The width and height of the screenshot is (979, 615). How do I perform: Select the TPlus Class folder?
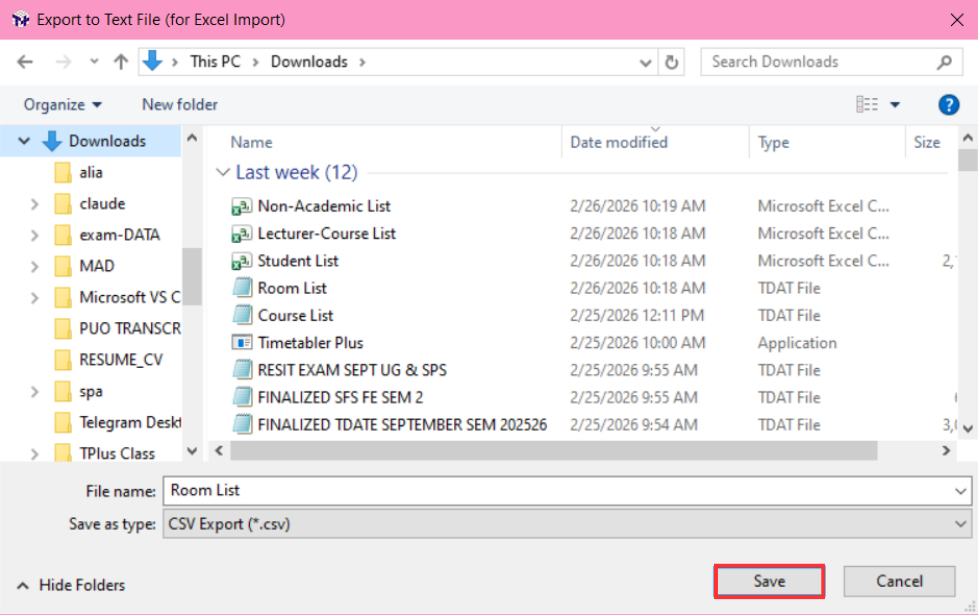coord(105,453)
